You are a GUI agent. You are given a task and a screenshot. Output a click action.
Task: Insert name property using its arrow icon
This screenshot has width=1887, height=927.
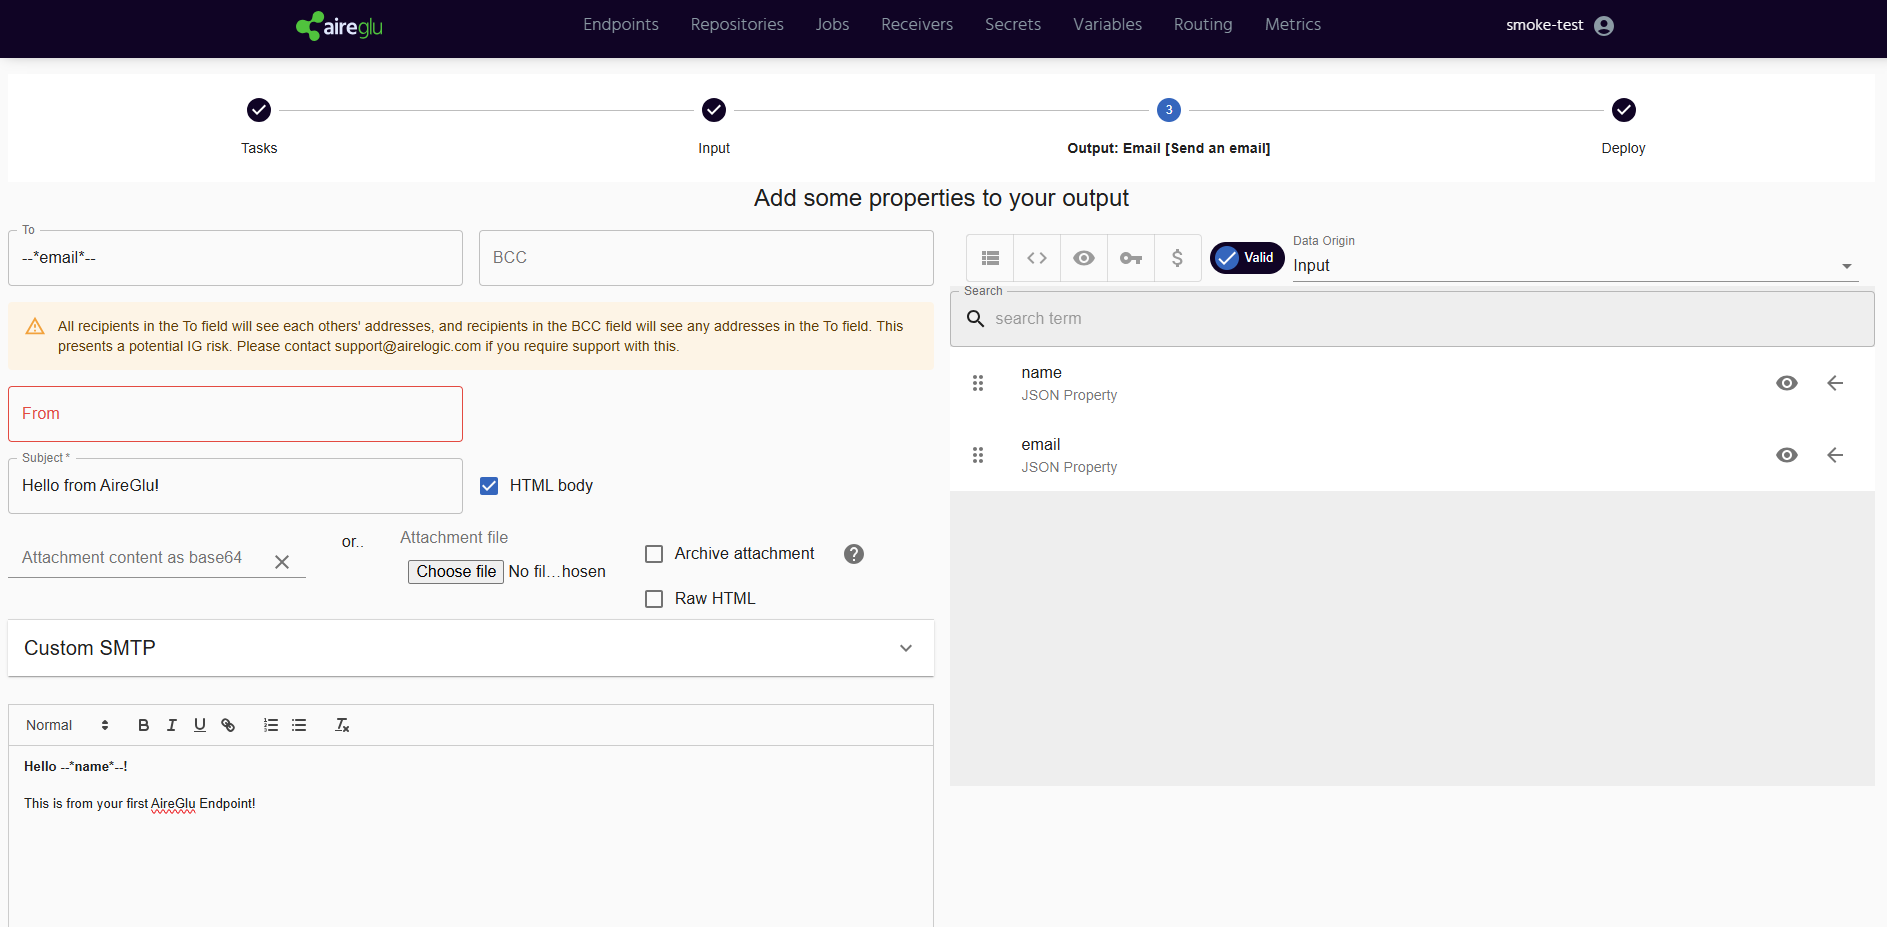tap(1835, 383)
